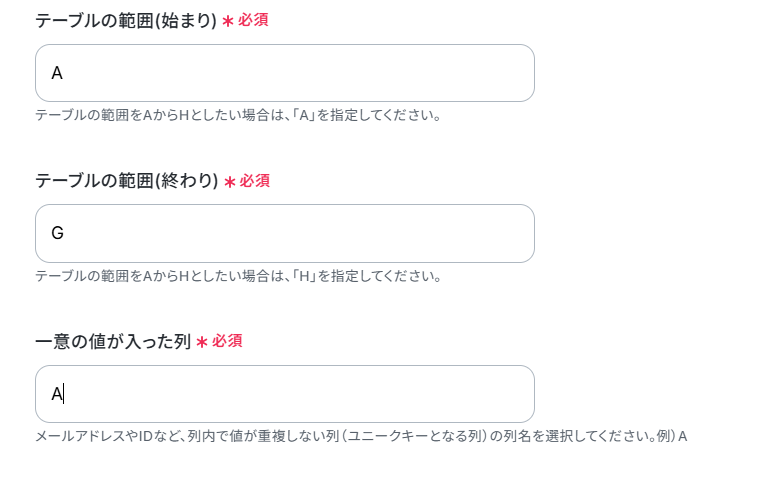Click the red asterisk beside 一意の値が入った列
The image size is (761, 490).
point(202,342)
